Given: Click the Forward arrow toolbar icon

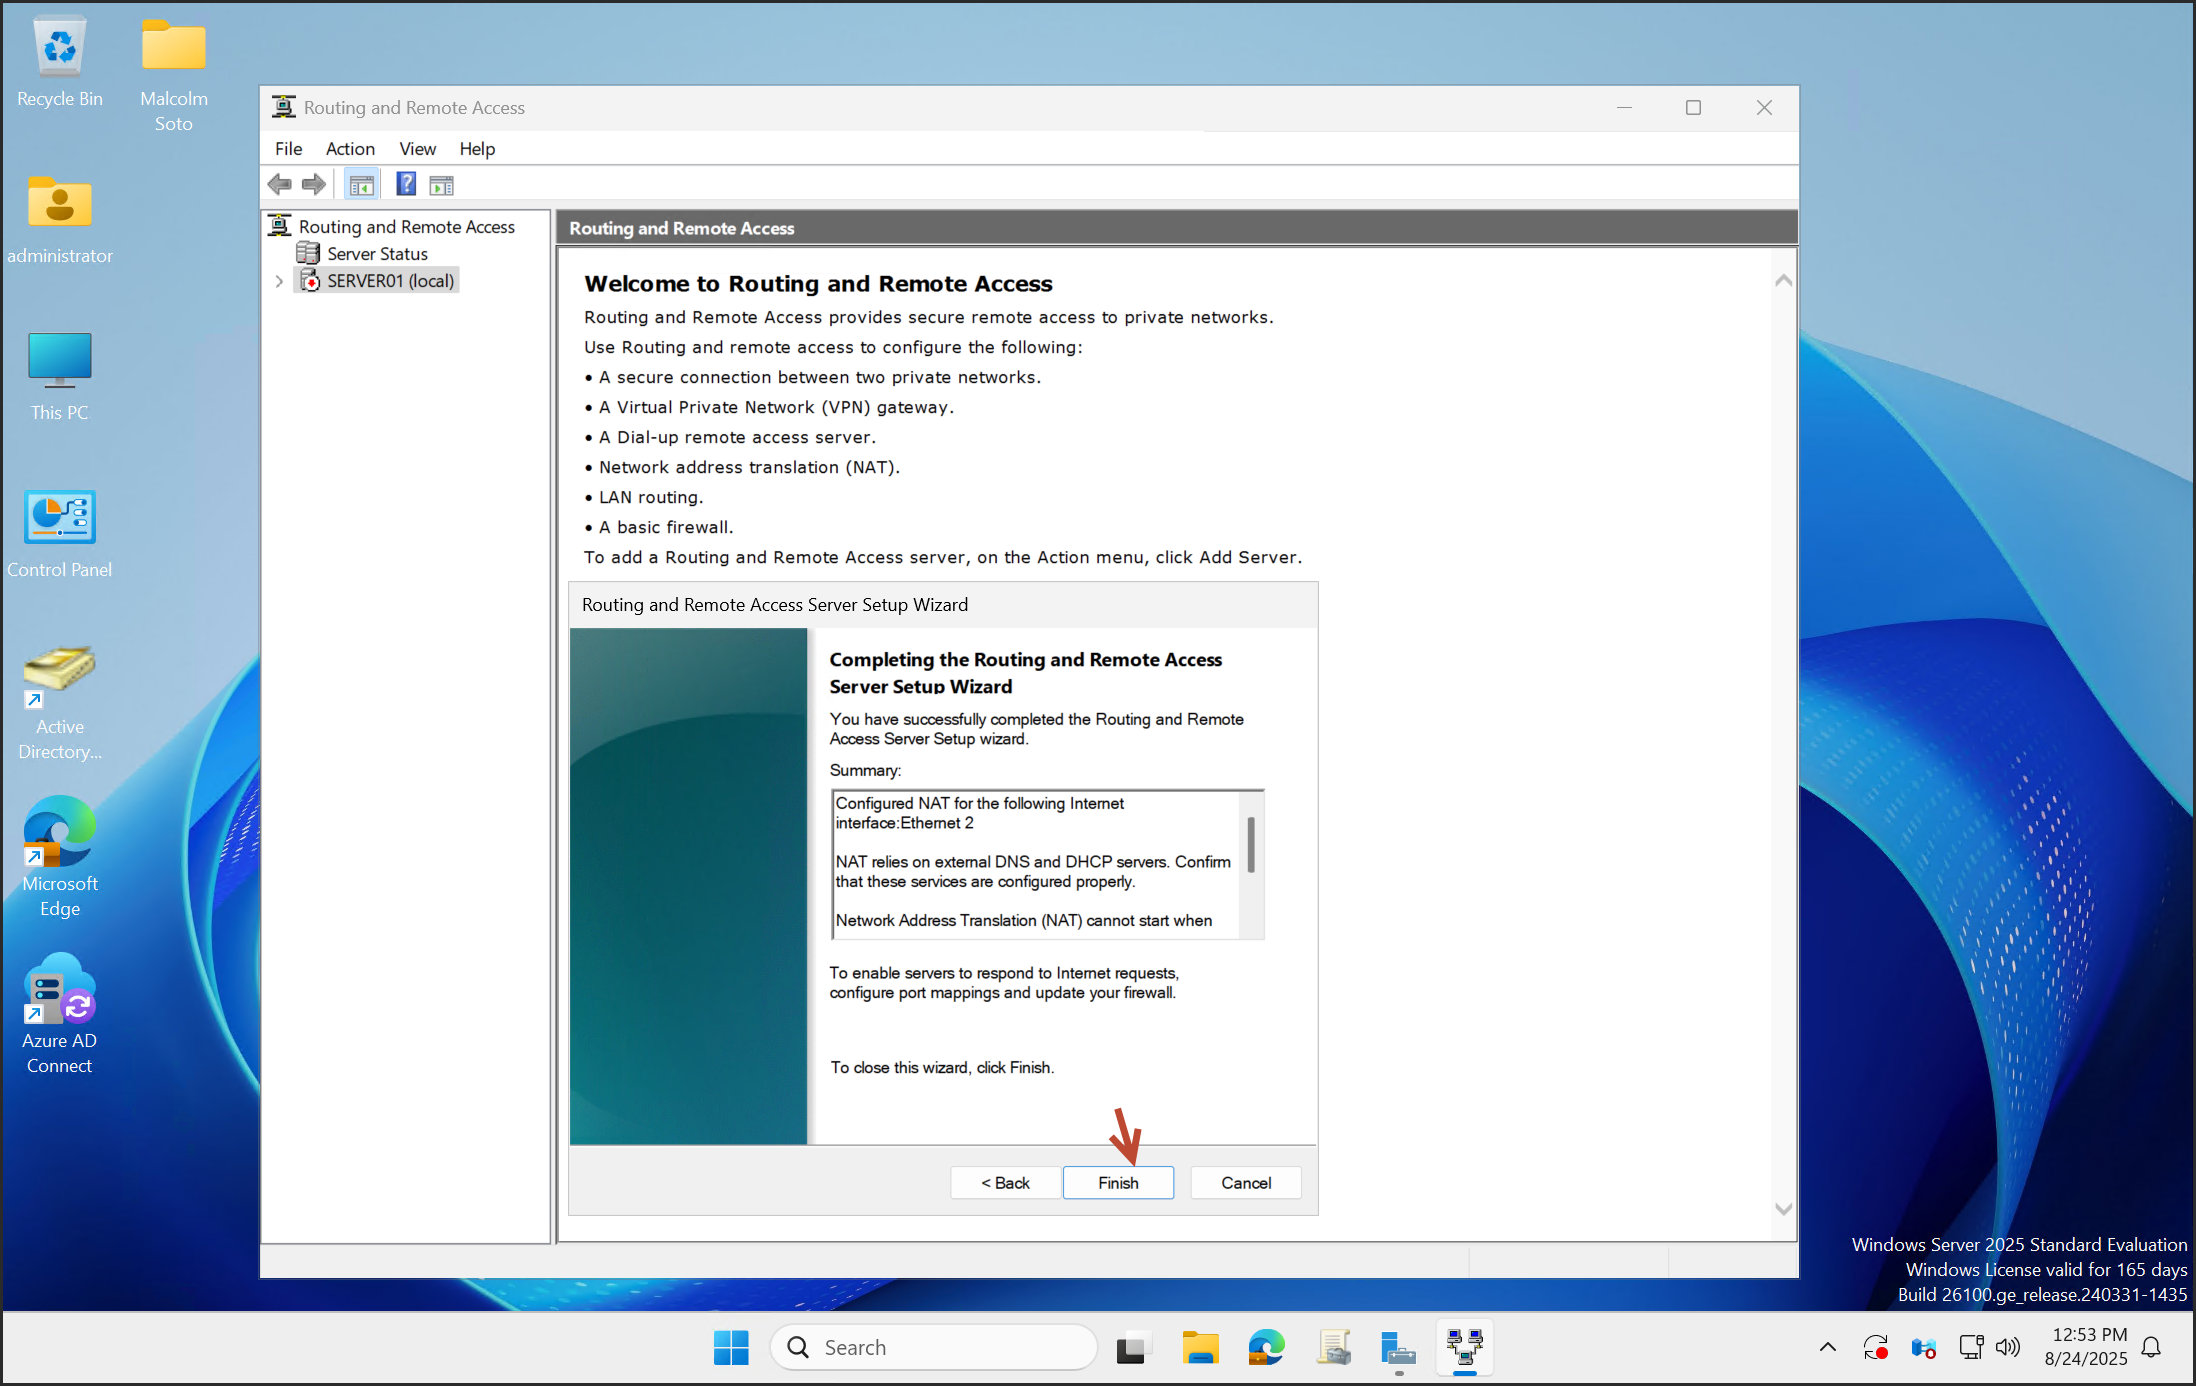Looking at the screenshot, I should 314,185.
